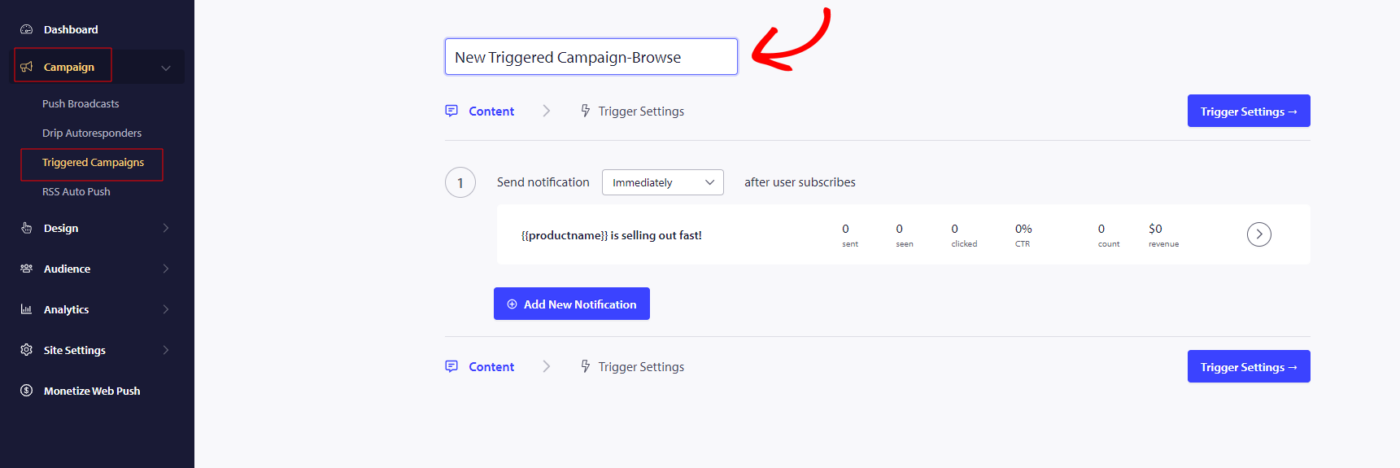Expand the Audience submenu arrow
The height and width of the screenshot is (468, 1400).
[166, 269]
